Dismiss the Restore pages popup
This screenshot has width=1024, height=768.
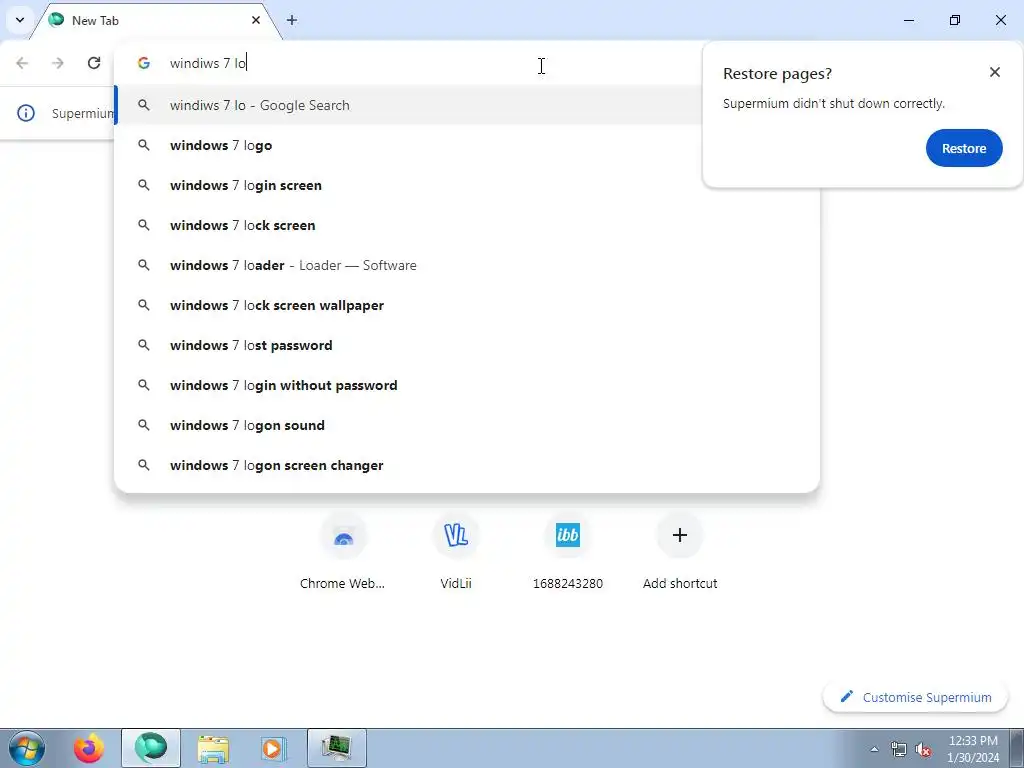tap(994, 72)
